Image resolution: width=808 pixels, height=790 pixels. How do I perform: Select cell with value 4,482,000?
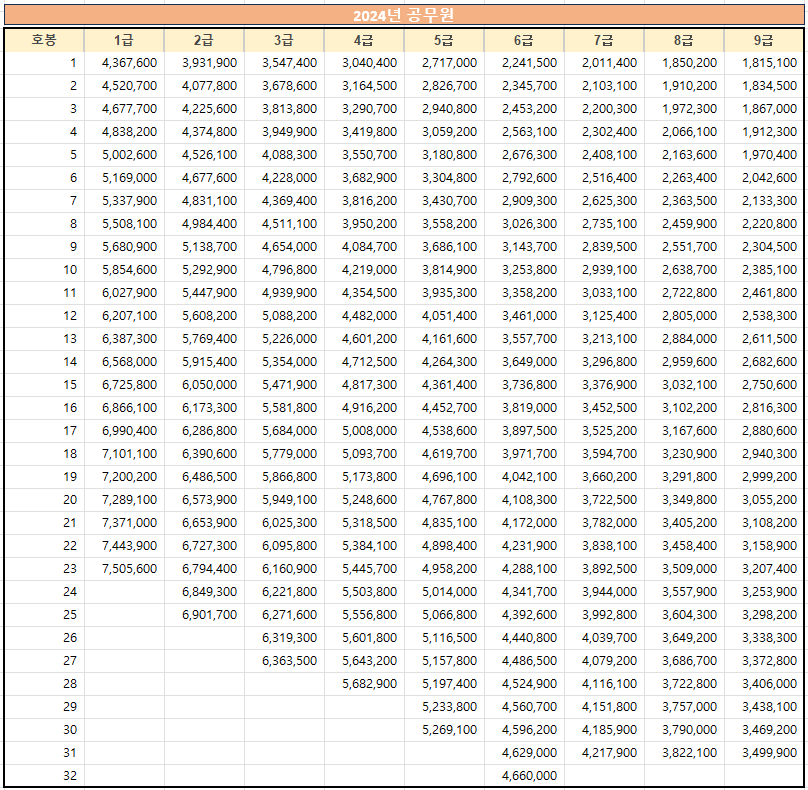(364, 316)
